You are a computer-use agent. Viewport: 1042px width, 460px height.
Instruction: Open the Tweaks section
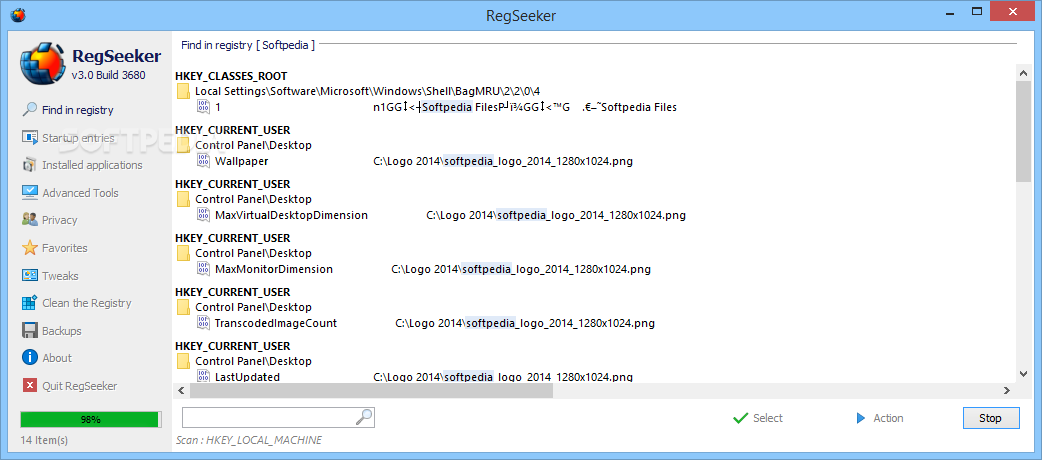coord(60,276)
